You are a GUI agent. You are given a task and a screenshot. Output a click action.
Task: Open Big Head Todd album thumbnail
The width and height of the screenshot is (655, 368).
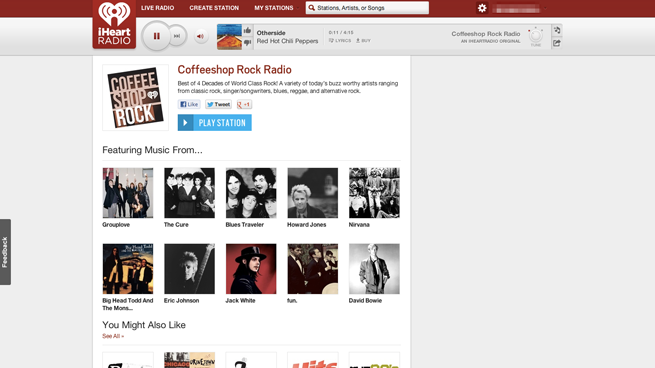[128, 269]
